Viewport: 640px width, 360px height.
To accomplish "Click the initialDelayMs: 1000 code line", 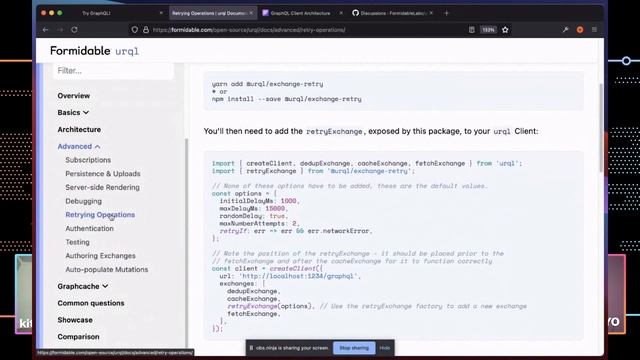I will [260, 201].
